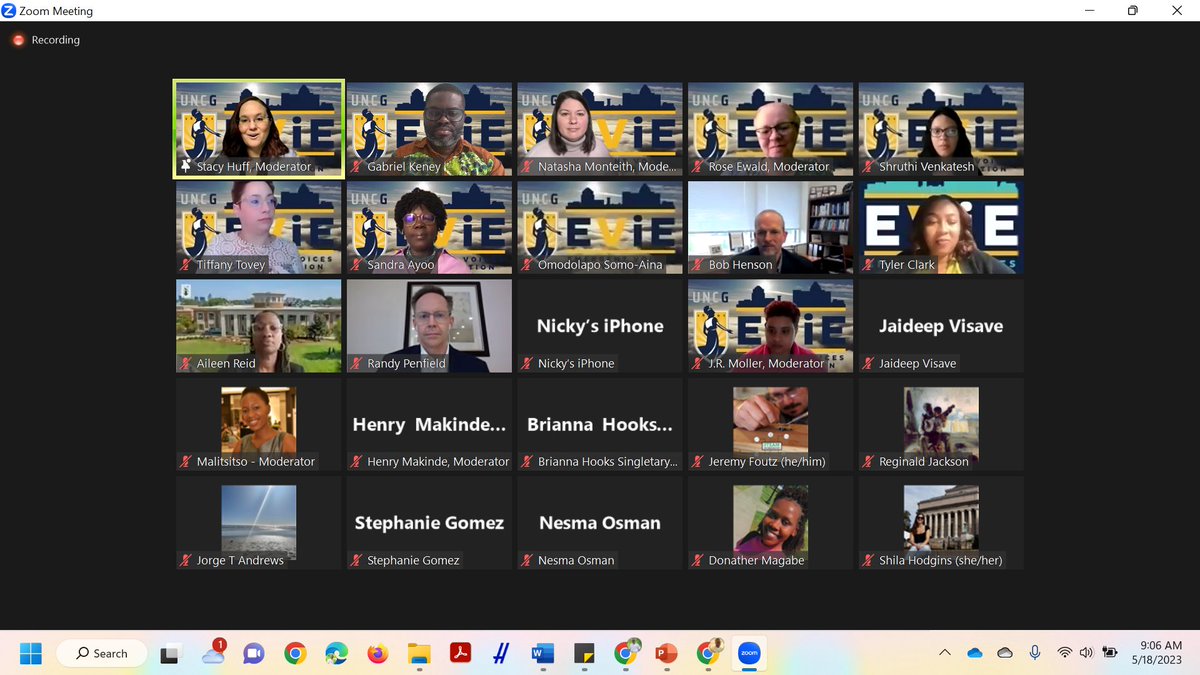Click Nesma Osman participant tile
Viewport: 1200px width, 675px height.
tap(600, 523)
